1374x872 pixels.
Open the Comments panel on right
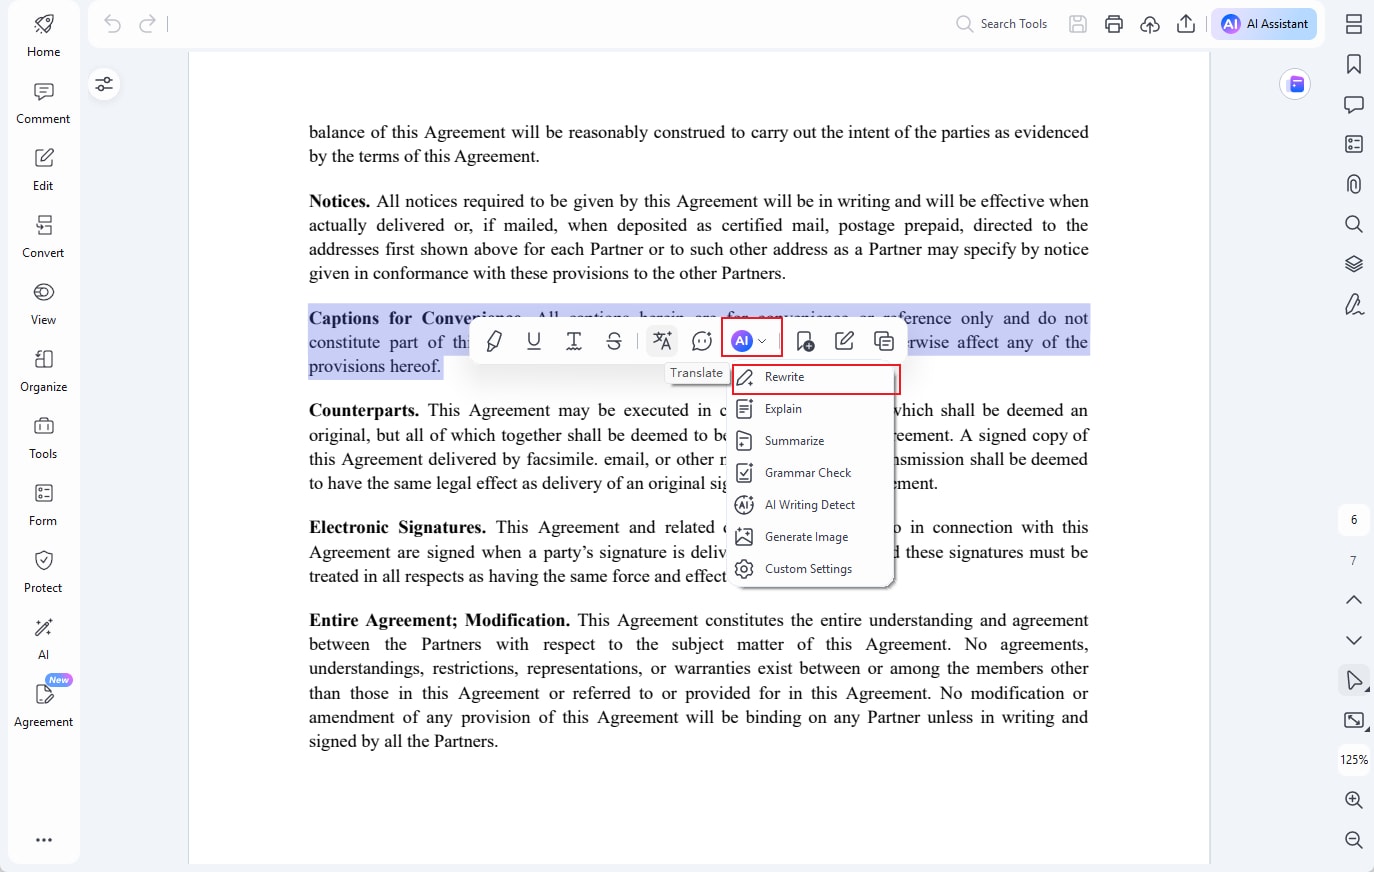(1354, 104)
